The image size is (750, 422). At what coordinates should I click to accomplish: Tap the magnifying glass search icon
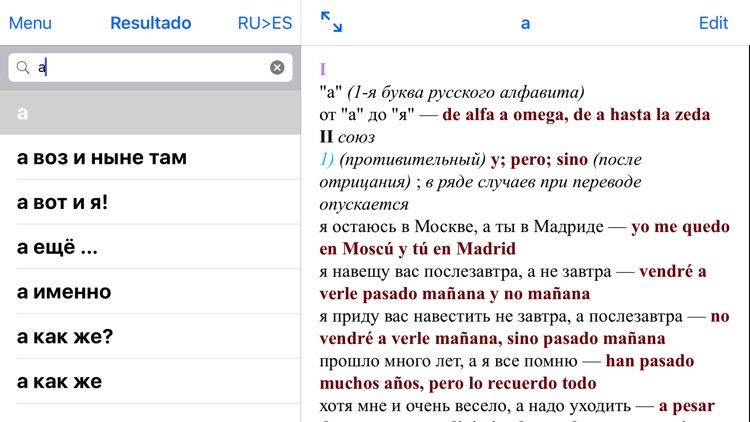coord(23,68)
